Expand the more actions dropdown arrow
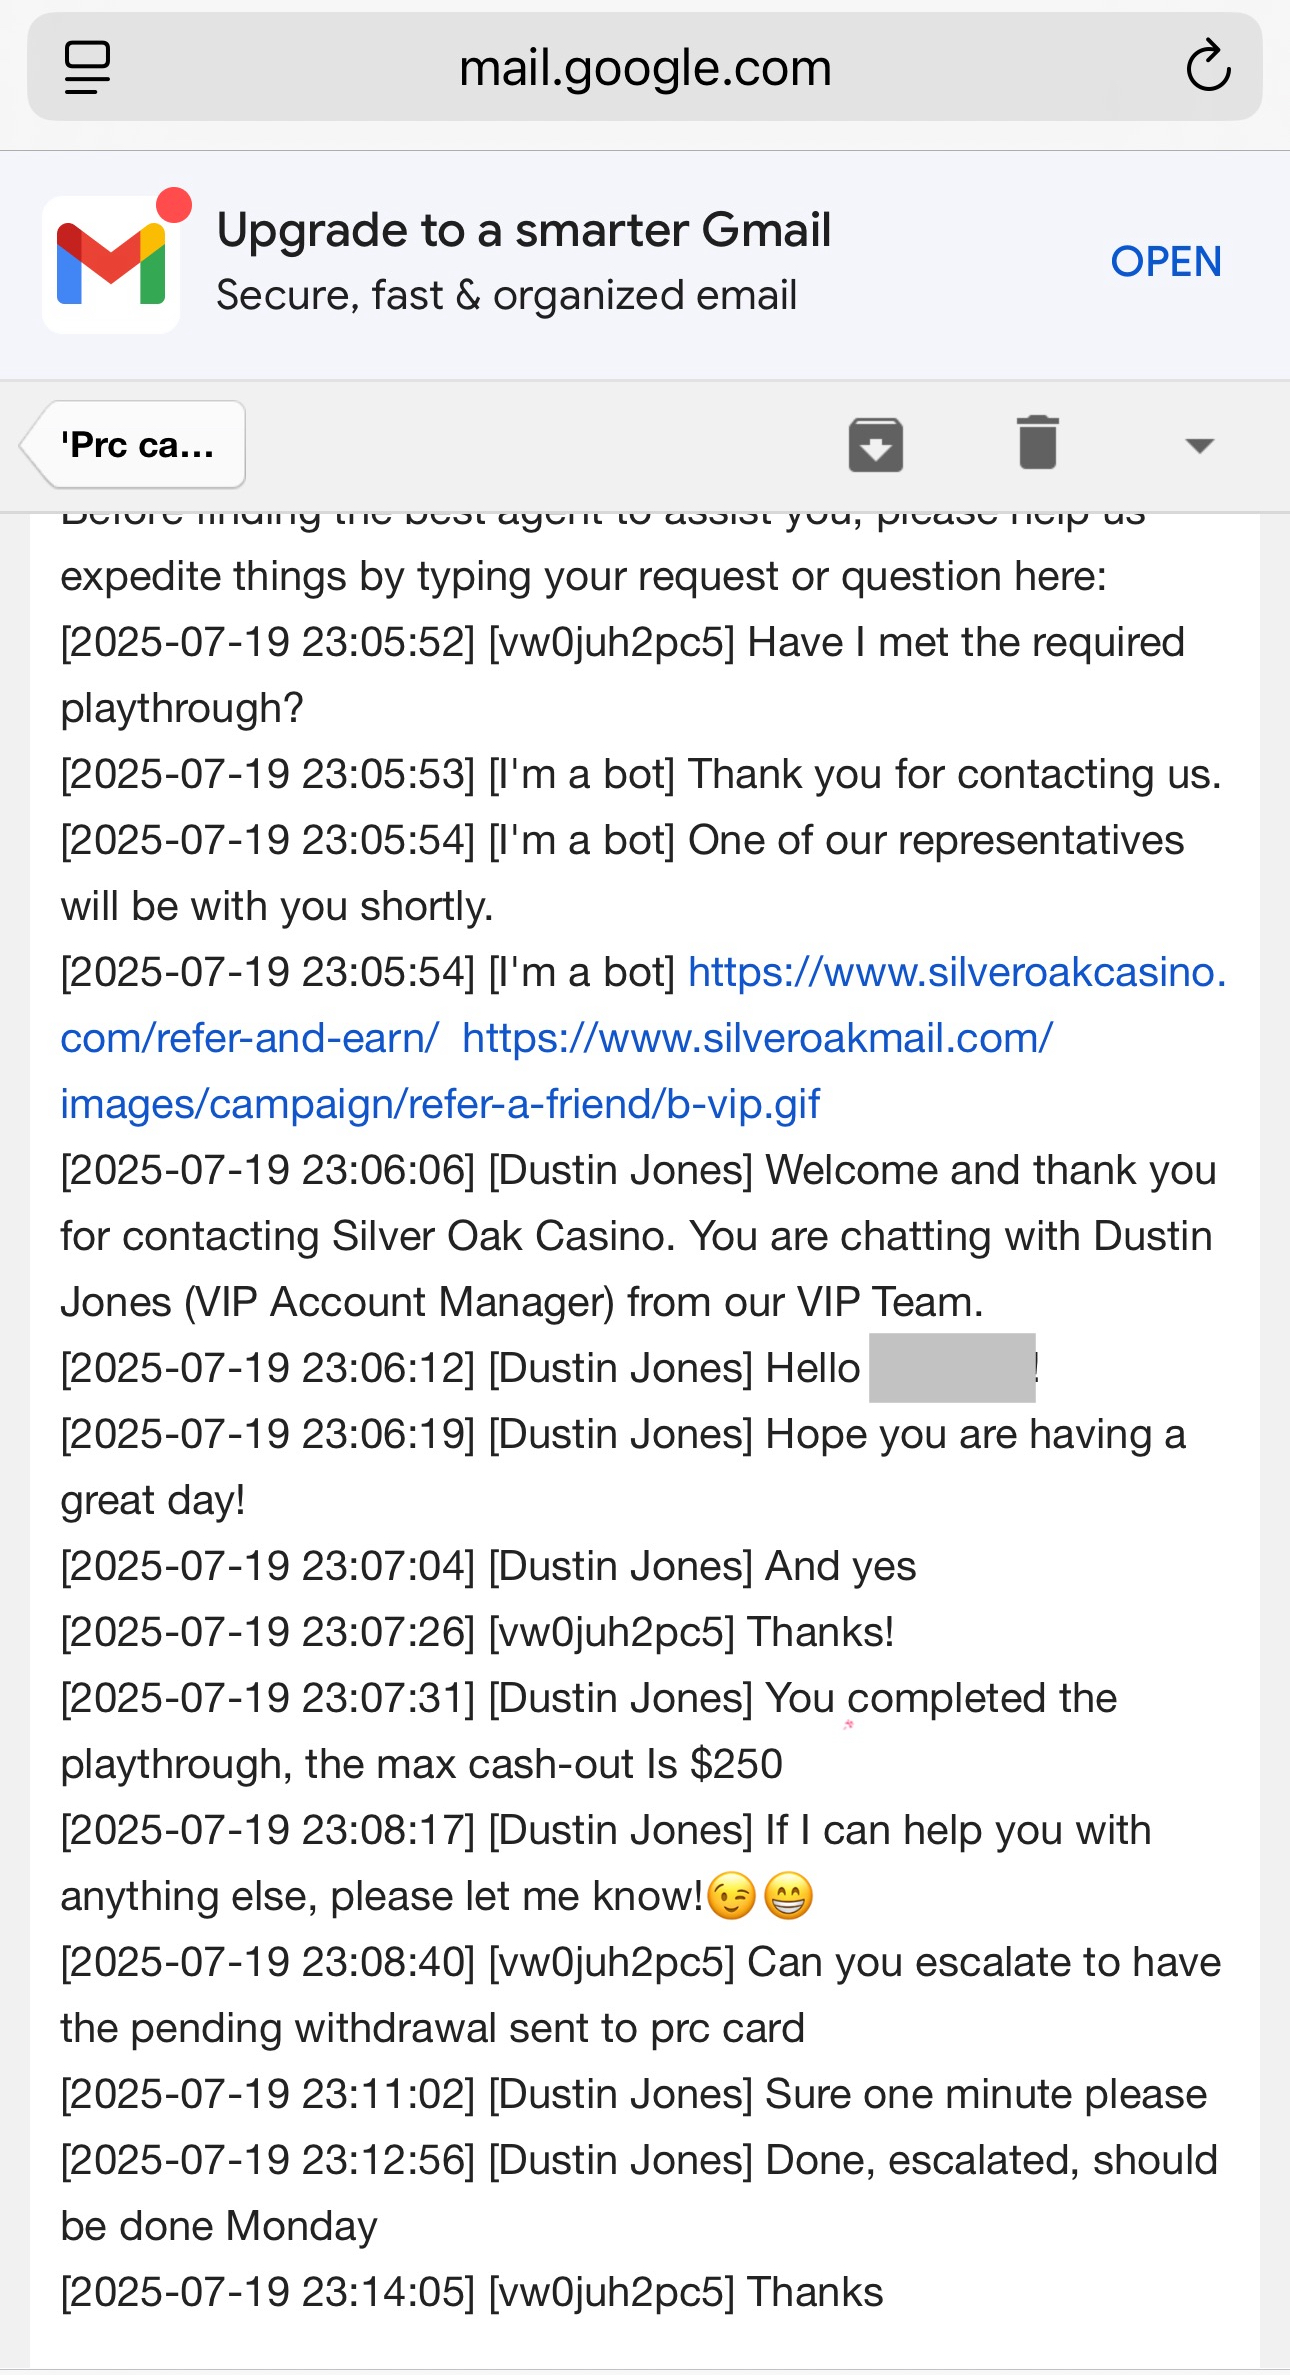1290x2375 pixels. click(x=1199, y=445)
